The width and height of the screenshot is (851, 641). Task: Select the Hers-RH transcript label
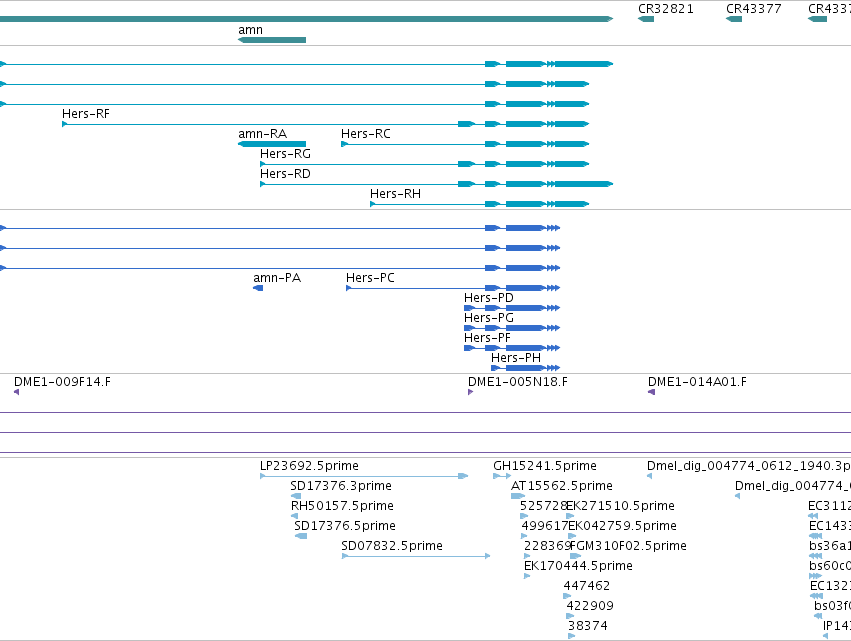[x=395, y=194]
